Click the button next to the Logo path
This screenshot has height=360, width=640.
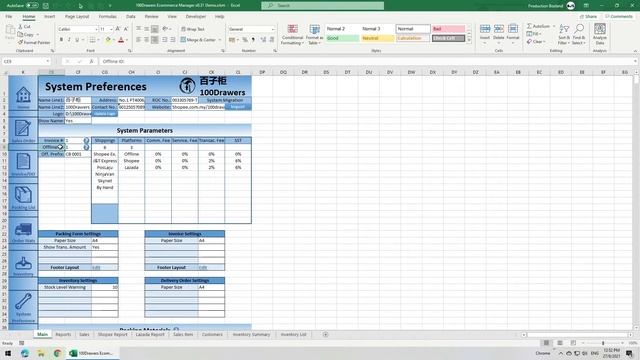104,114
